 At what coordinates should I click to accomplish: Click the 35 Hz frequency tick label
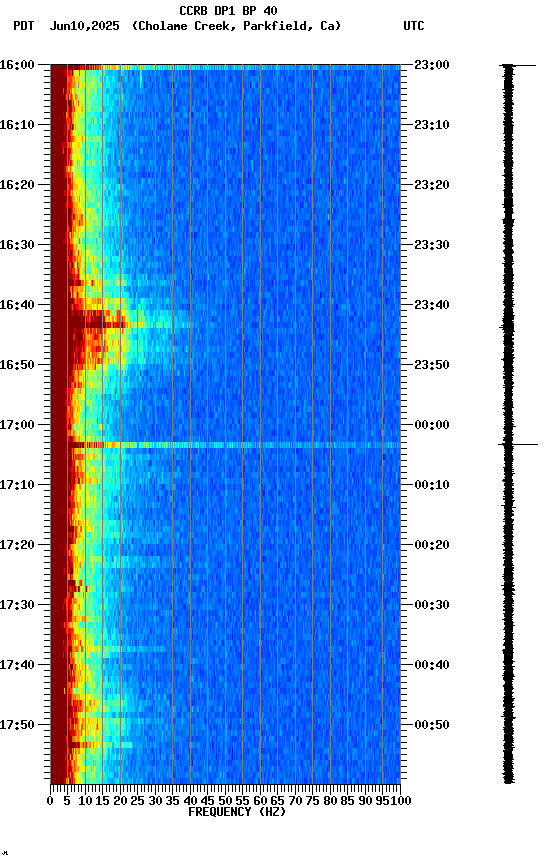(173, 802)
